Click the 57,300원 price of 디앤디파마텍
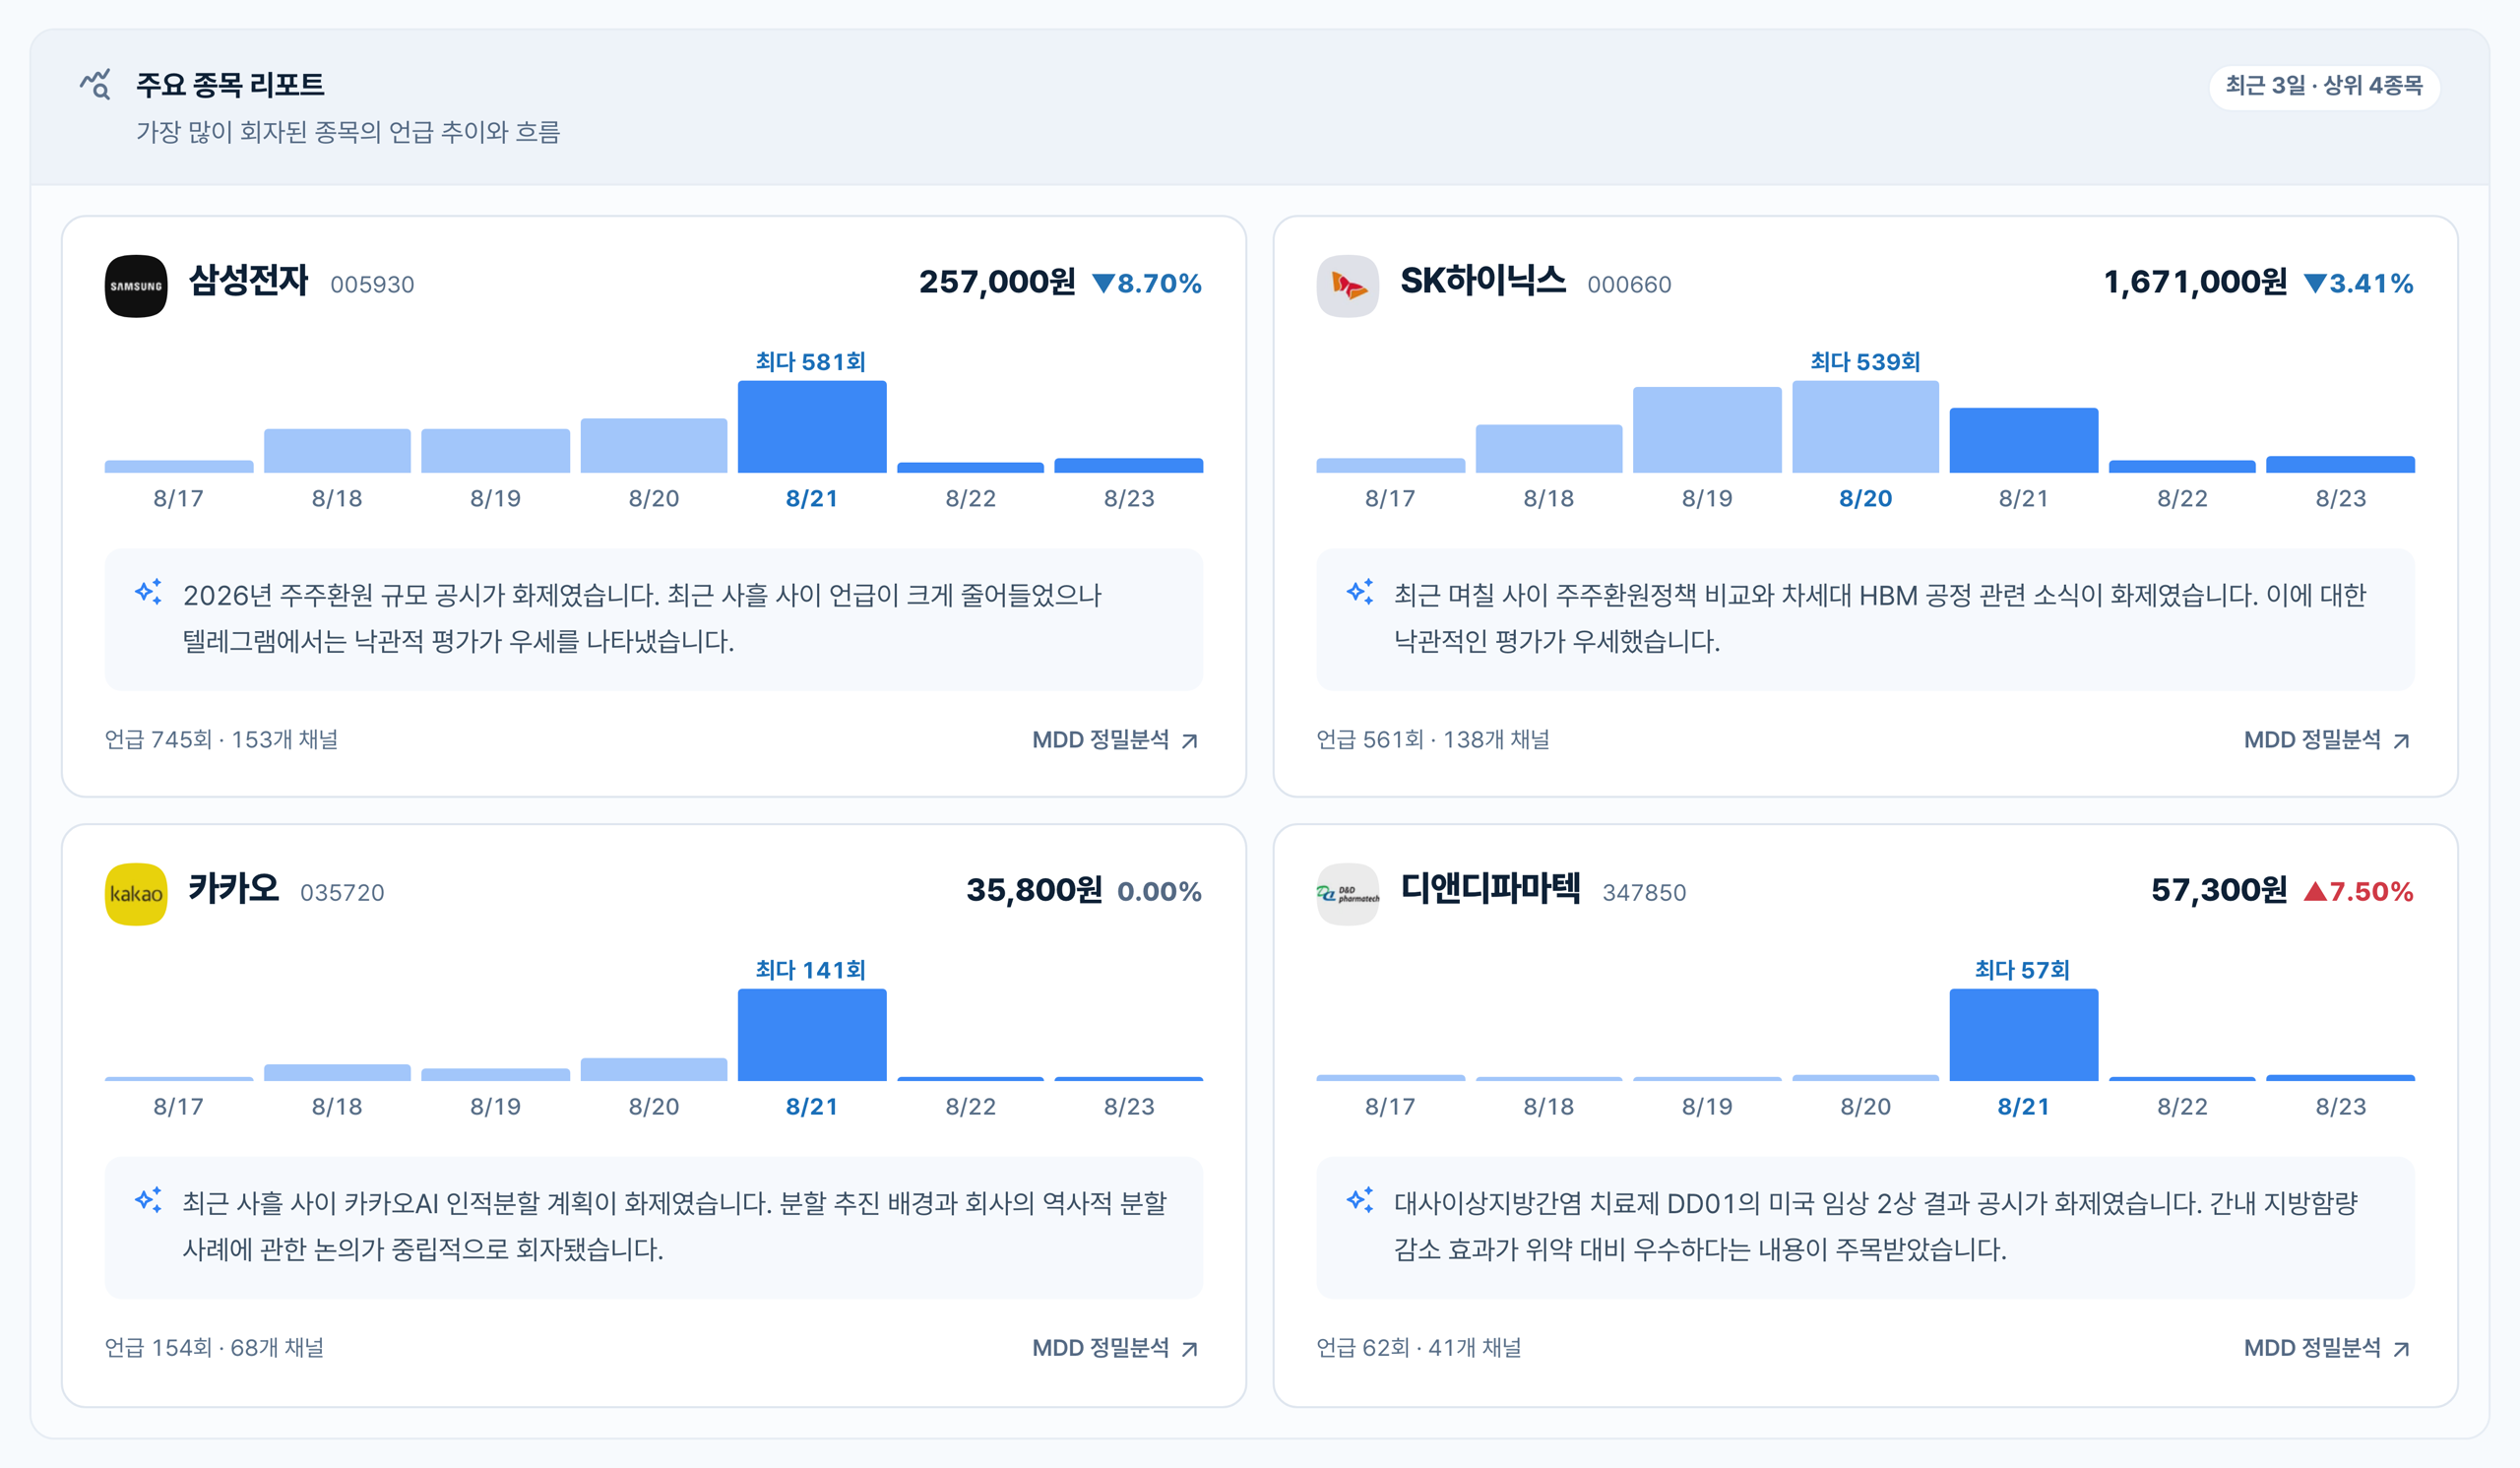The width and height of the screenshot is (2520, 1468). (2220, 890)
